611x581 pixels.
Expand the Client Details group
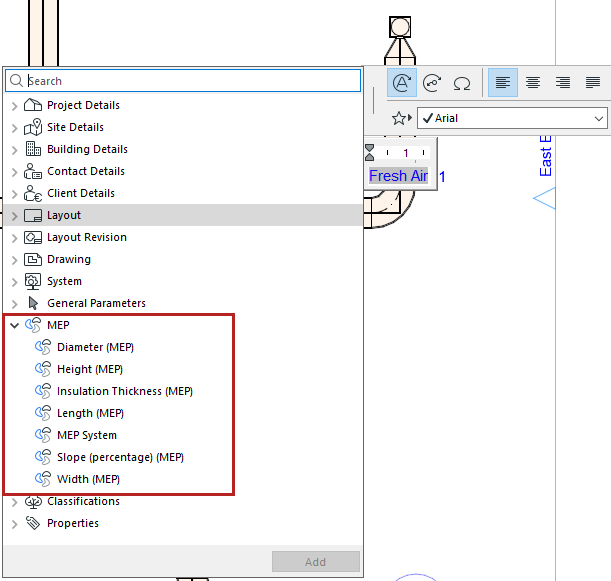pos(14,194)
